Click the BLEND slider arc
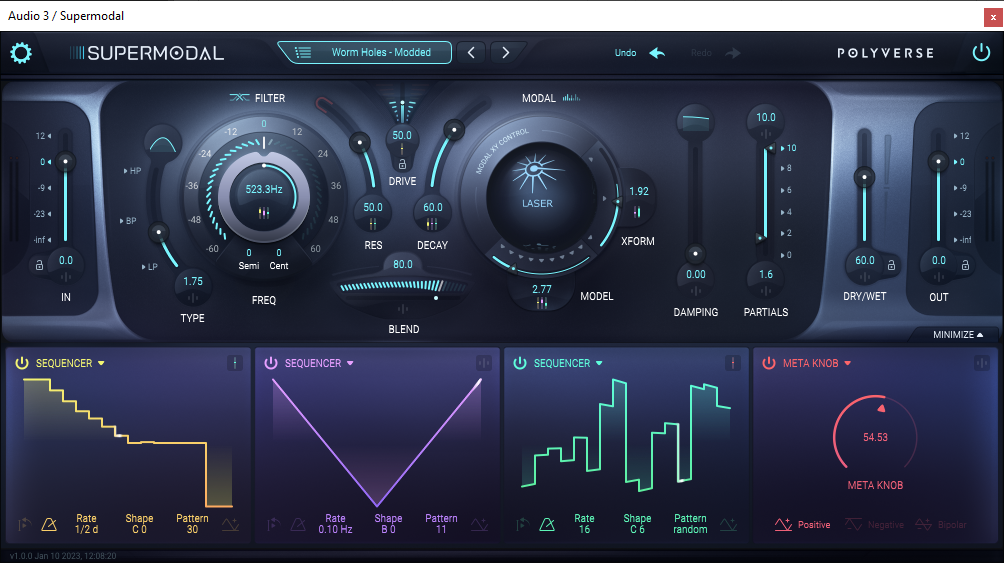Viewport: 1004px width, 563px height. (402, 286)
